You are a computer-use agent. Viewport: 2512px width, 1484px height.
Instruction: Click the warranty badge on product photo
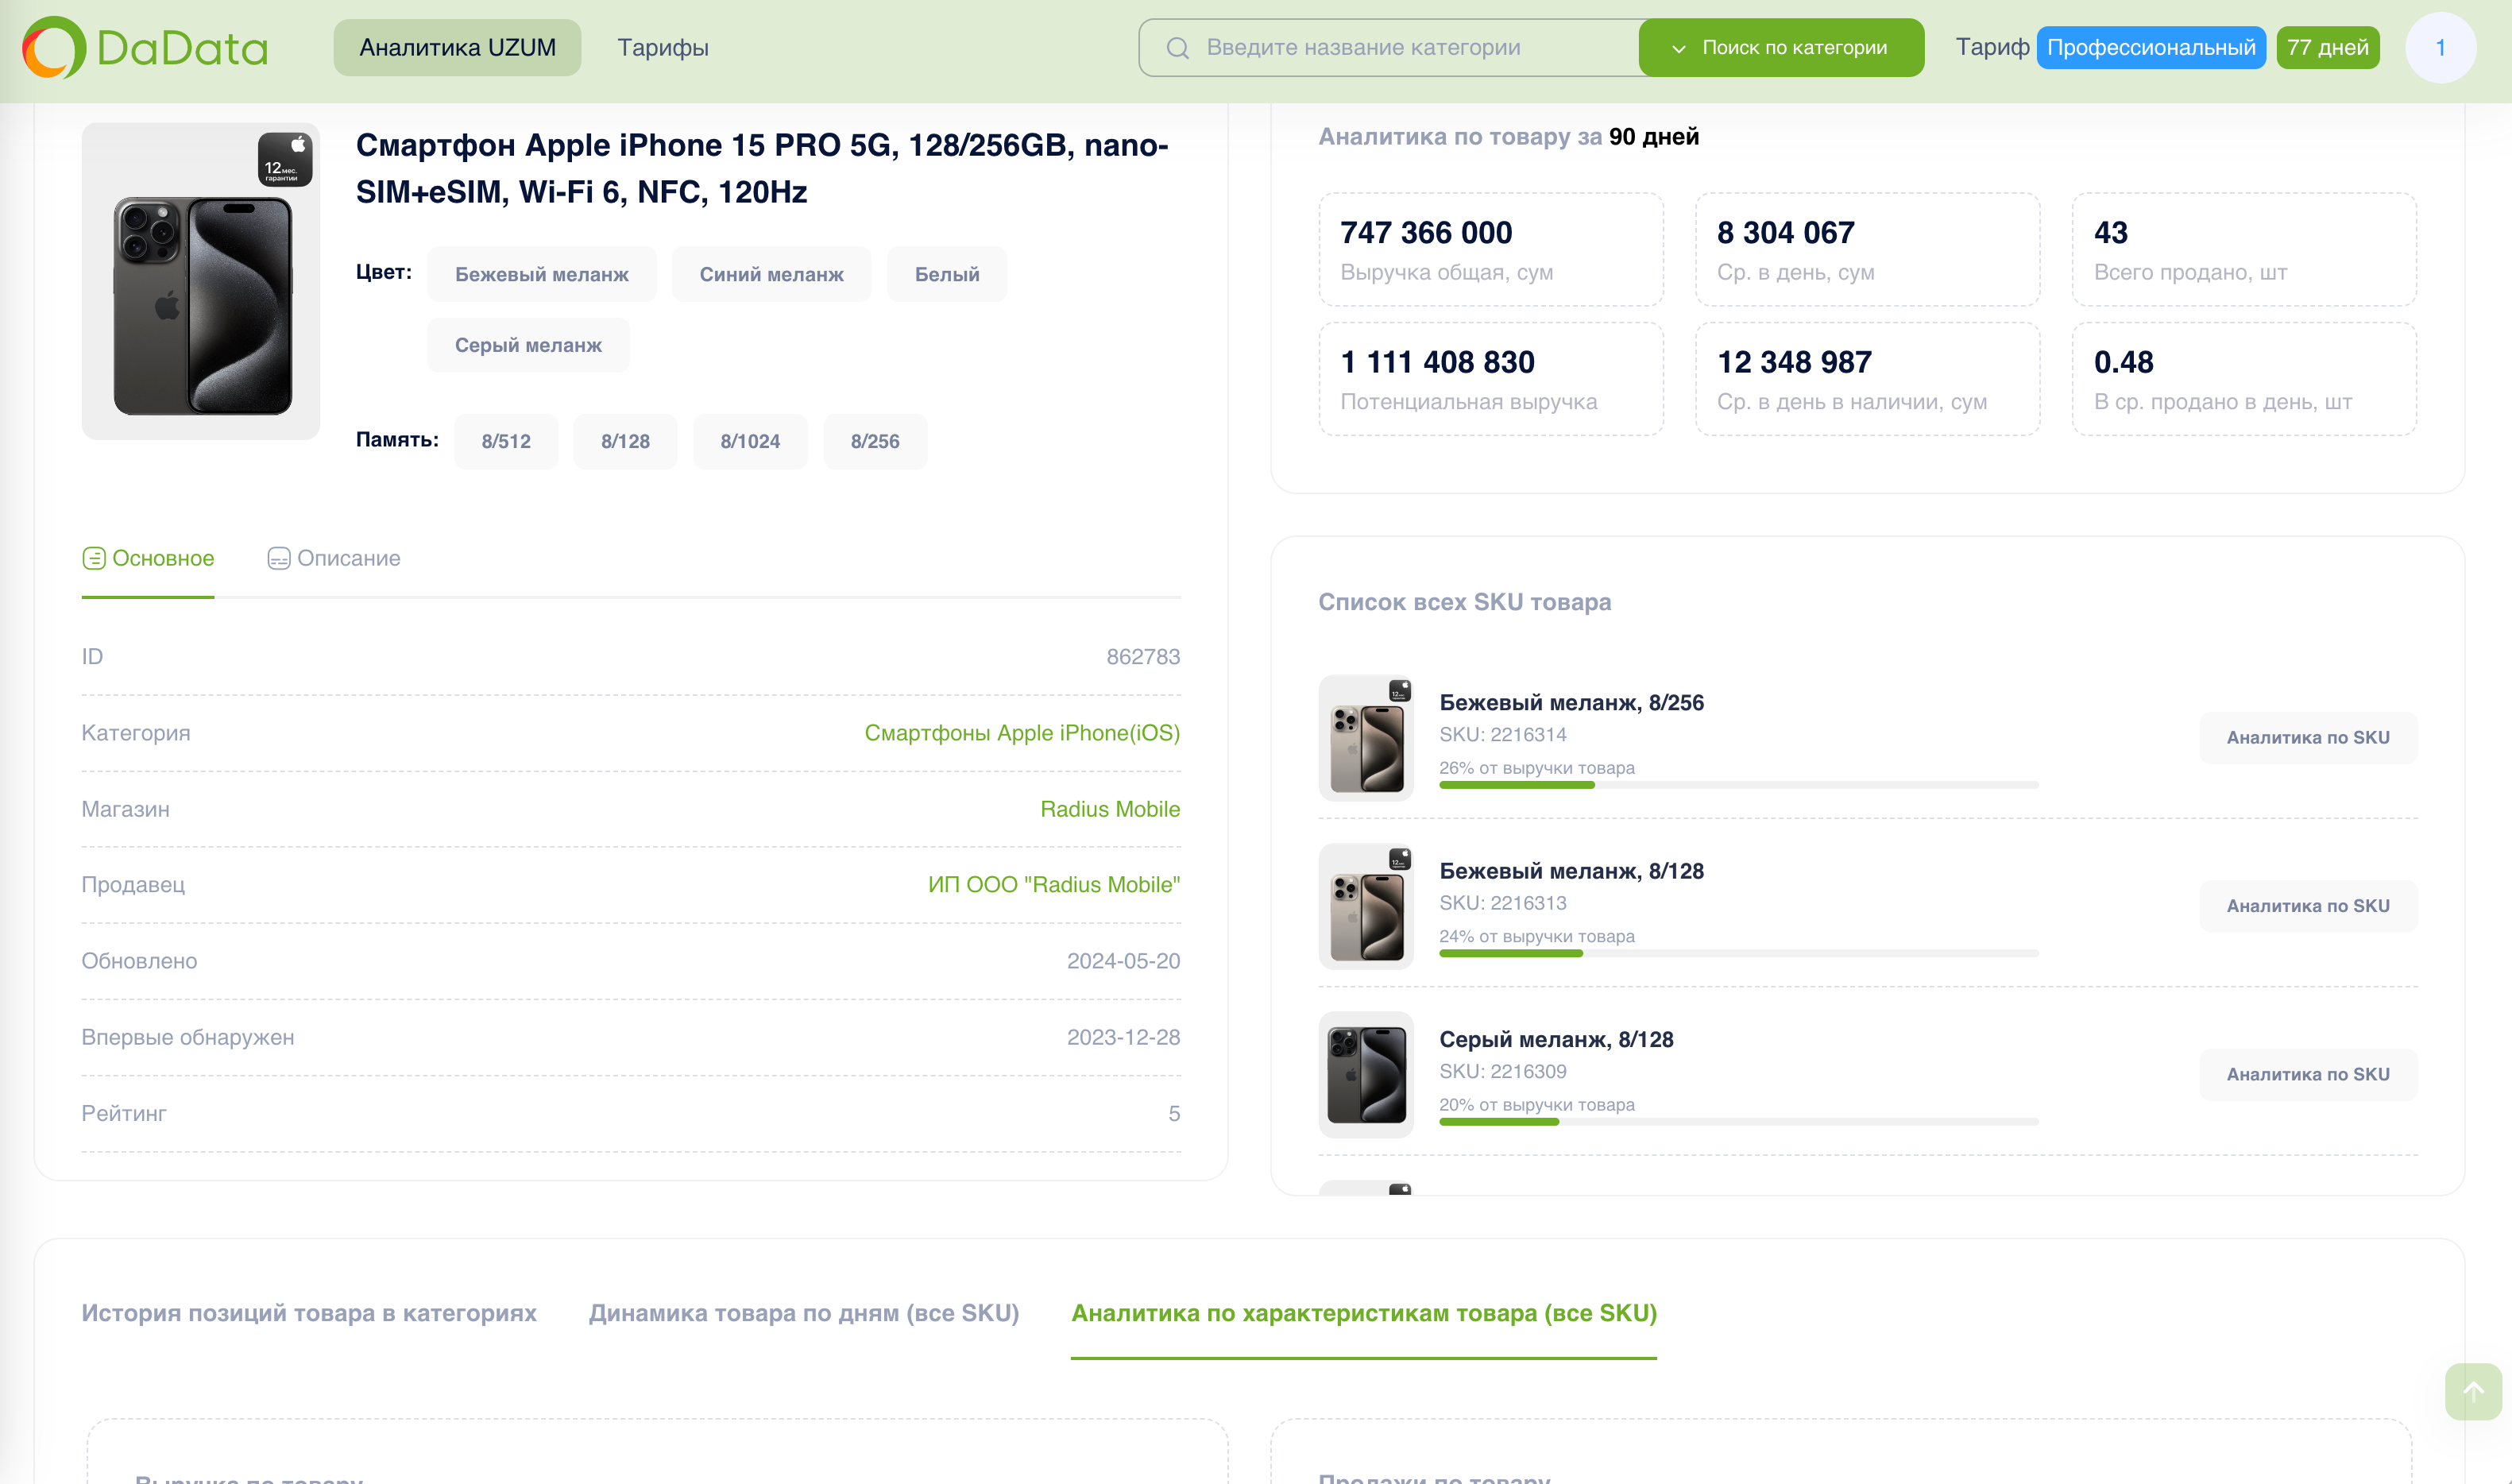285,160
